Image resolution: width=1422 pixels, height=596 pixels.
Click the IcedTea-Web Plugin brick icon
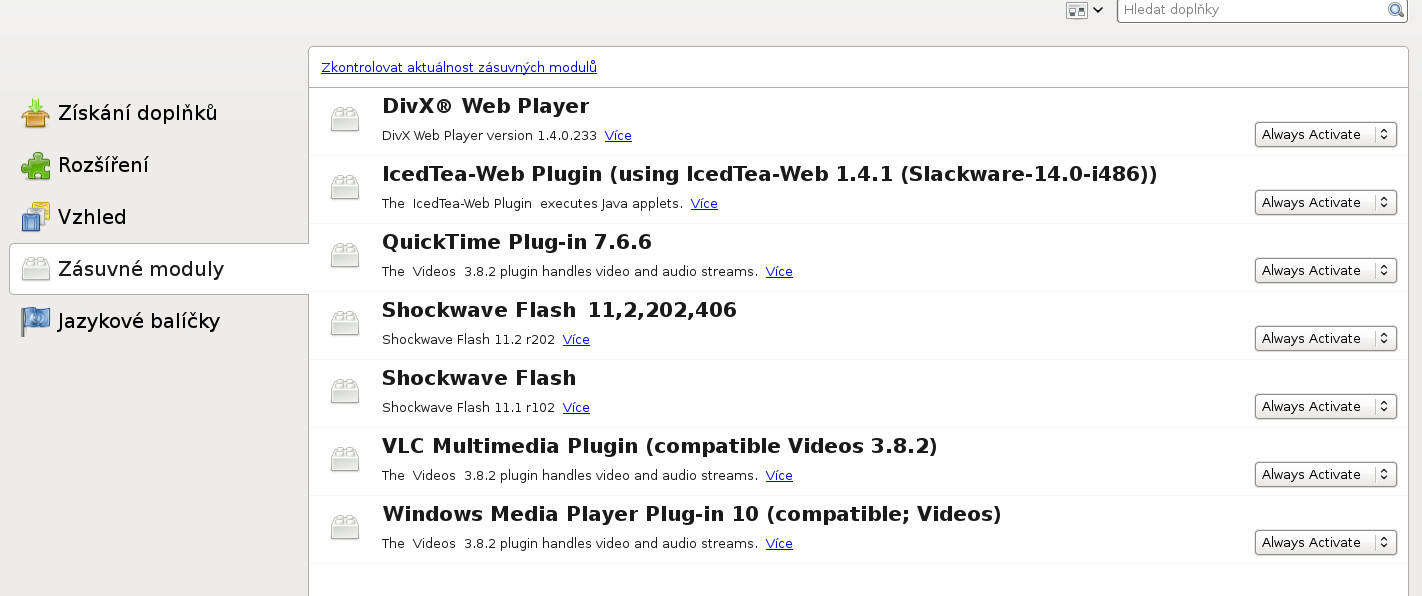click(345, 188)
